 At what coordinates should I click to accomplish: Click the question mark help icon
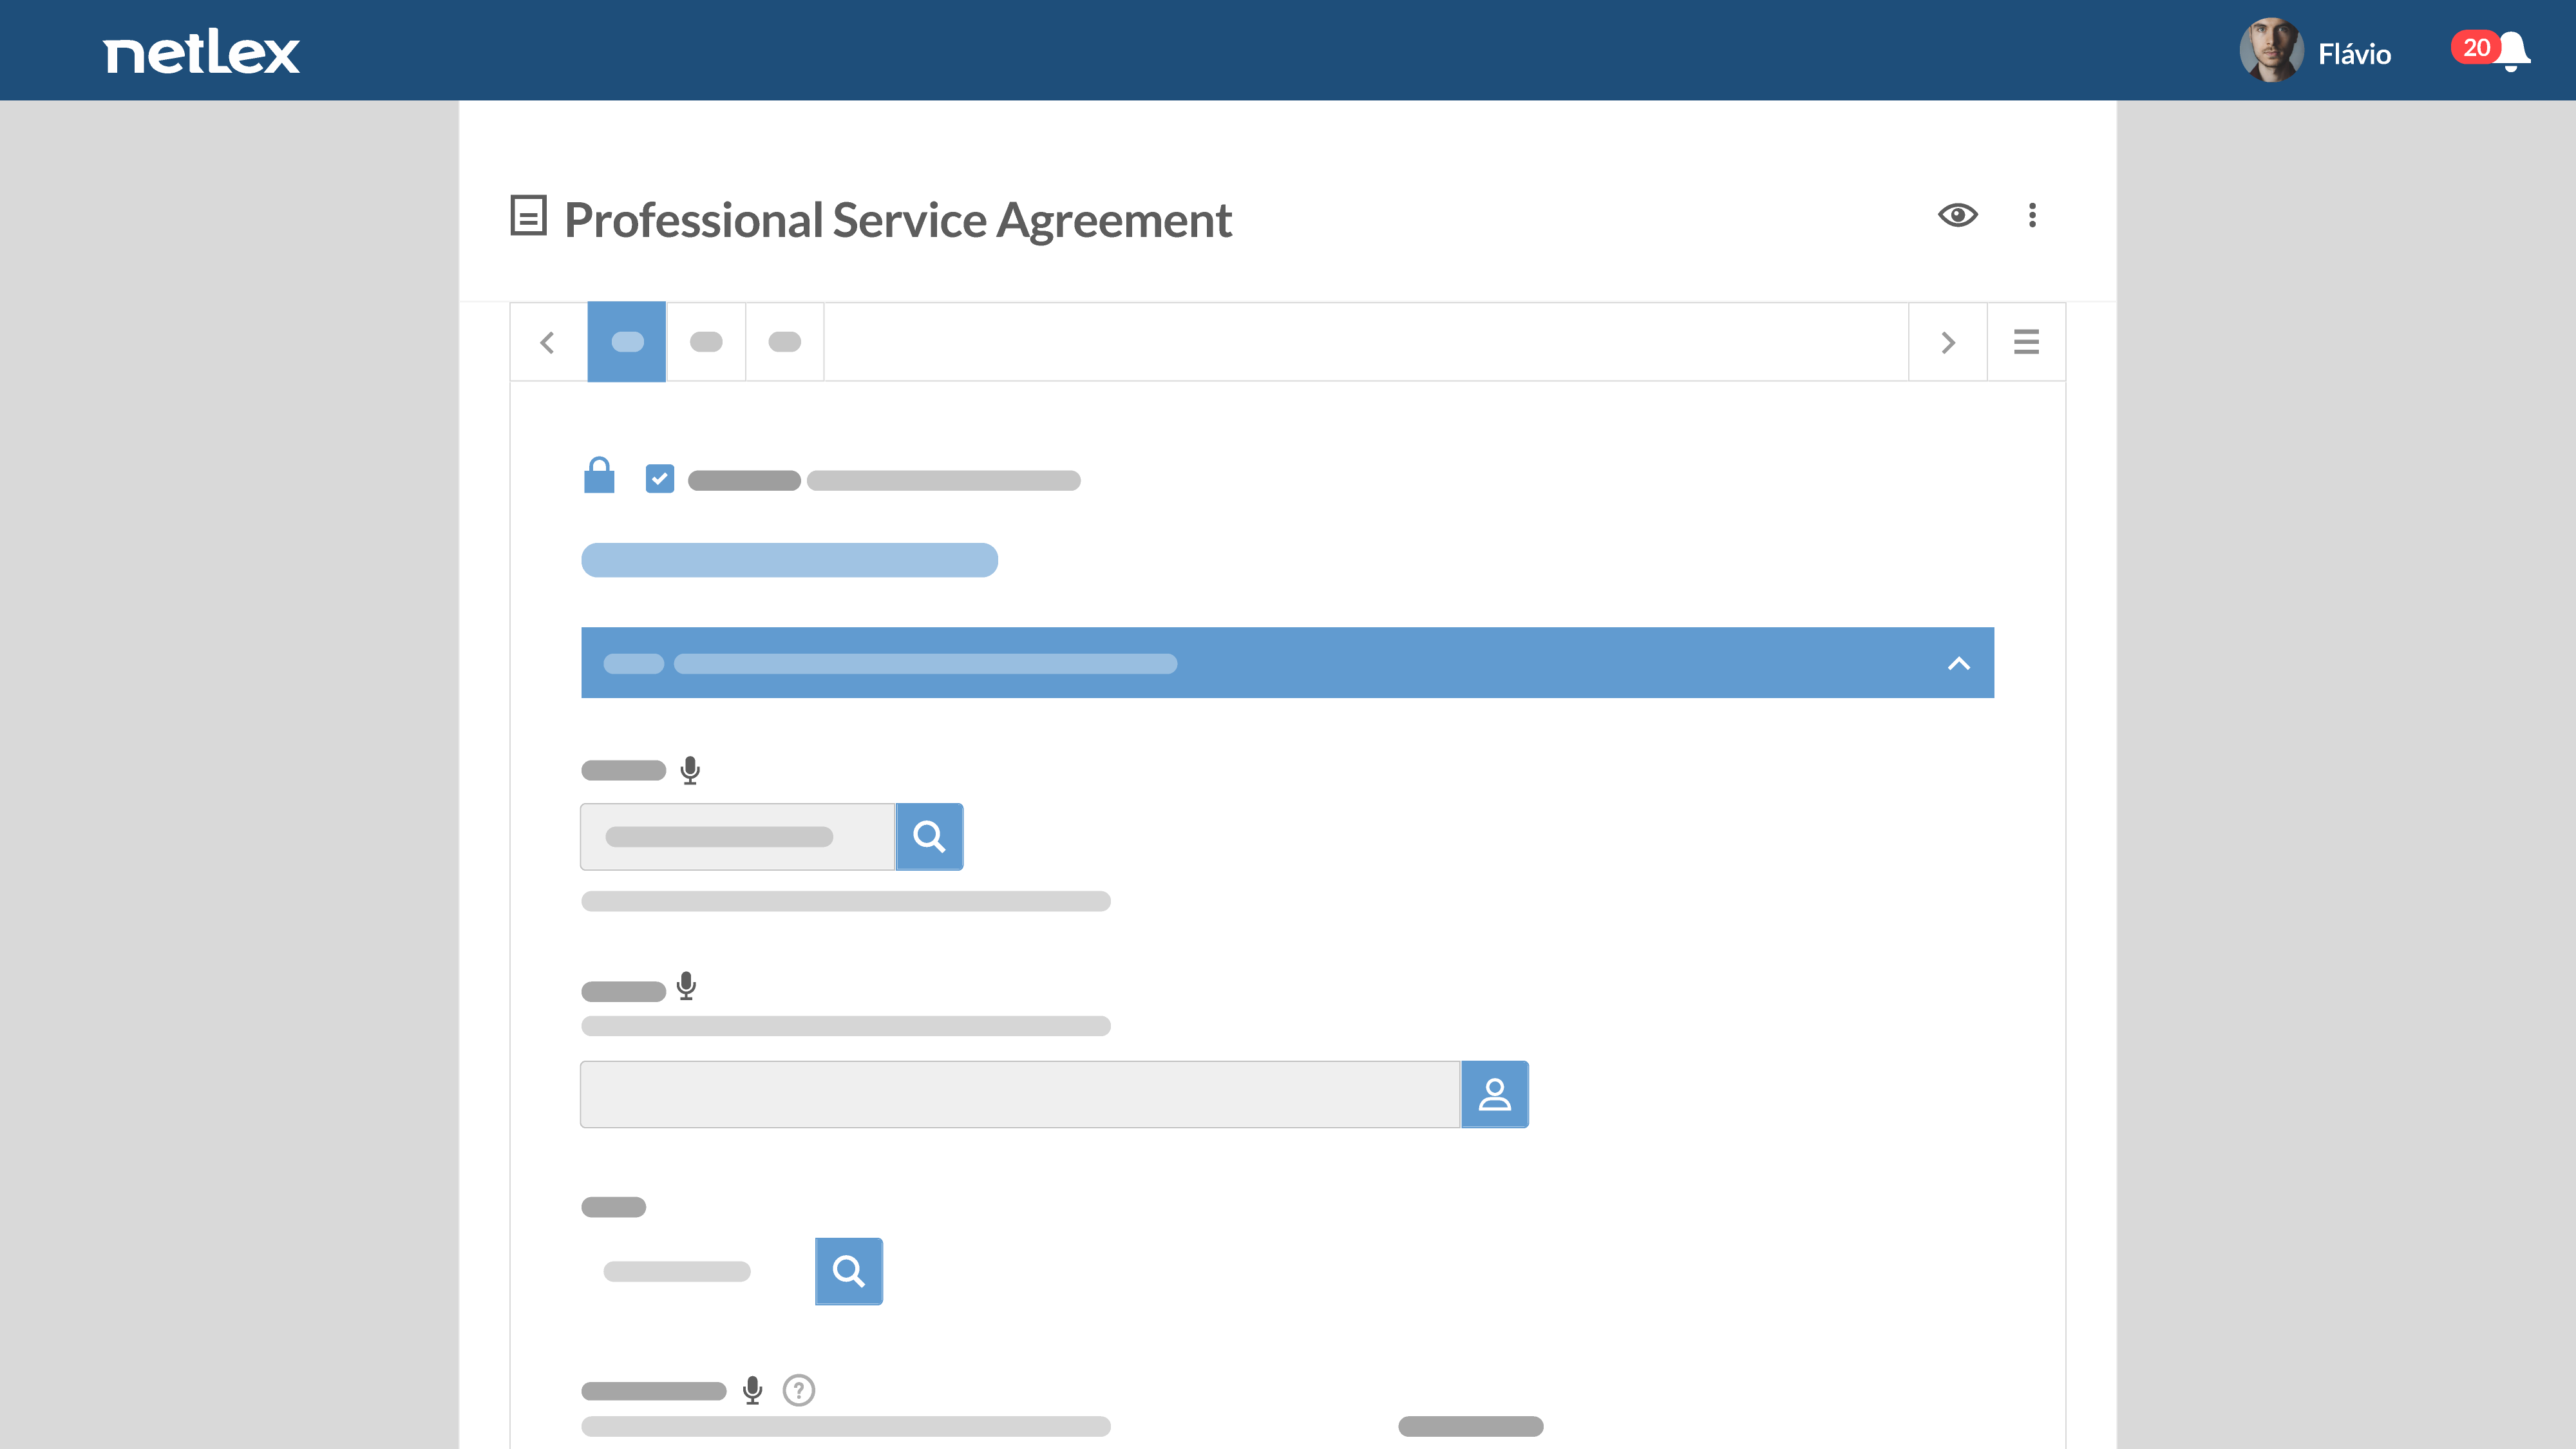point(798,1390)
